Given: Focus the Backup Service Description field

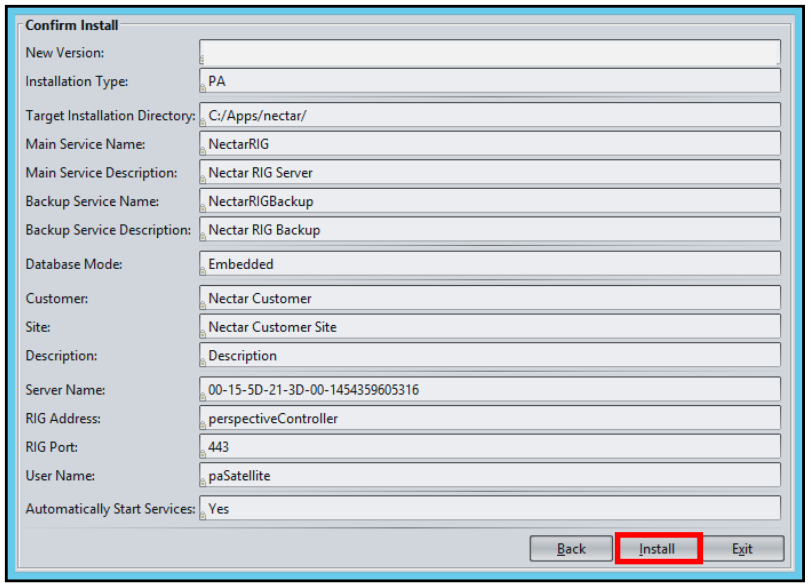Looking at the screenshot, I should click(490, 229).
